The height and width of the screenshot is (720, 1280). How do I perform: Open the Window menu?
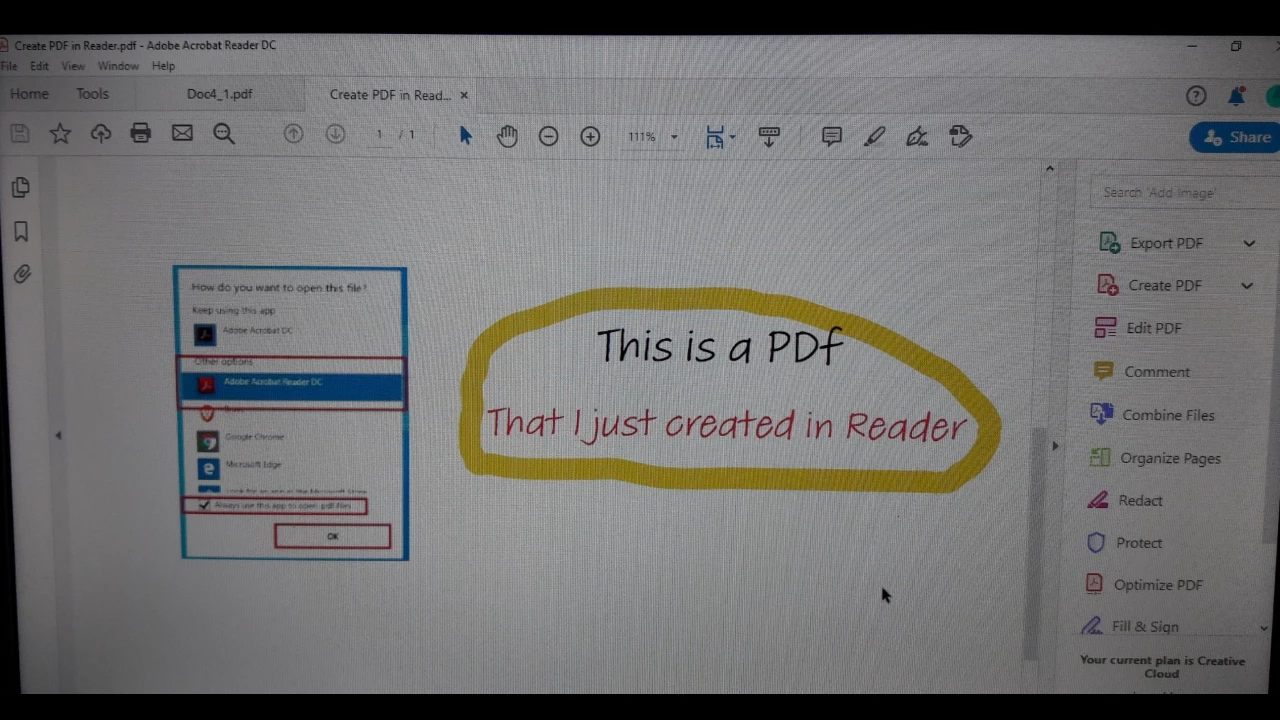click(118, 66)
